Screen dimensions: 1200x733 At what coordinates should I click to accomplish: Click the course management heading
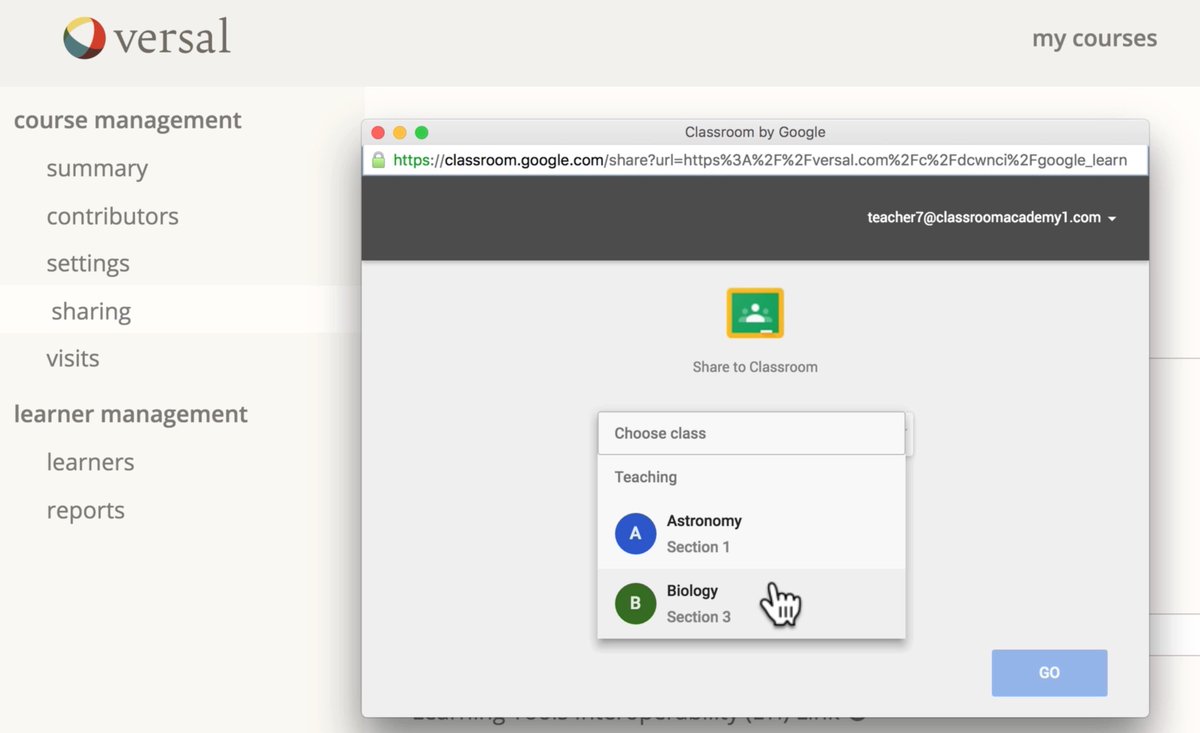(128, 120)
